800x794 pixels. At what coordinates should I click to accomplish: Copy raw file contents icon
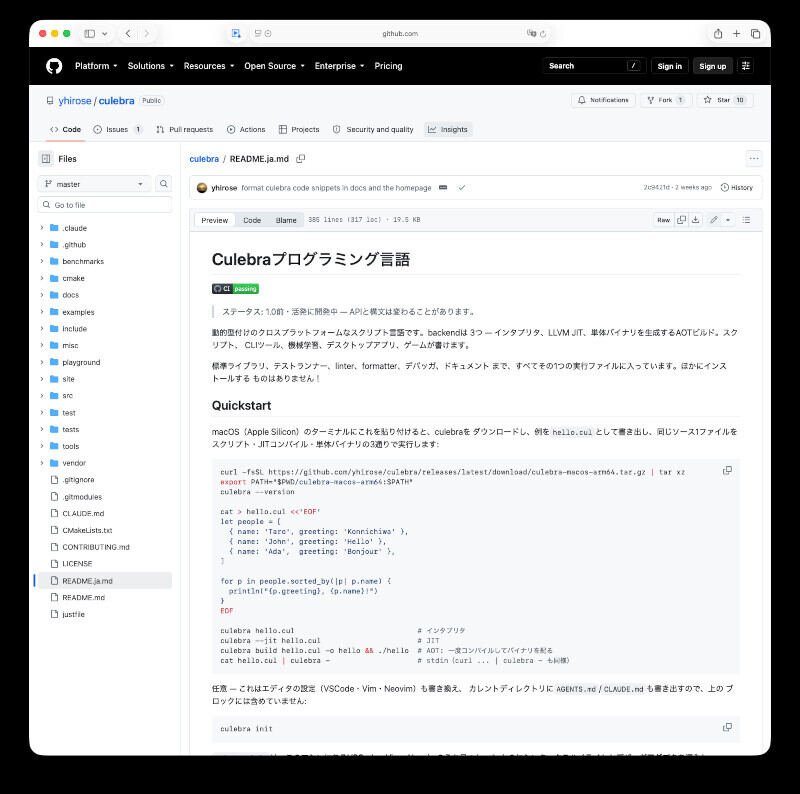click(681, 220)
